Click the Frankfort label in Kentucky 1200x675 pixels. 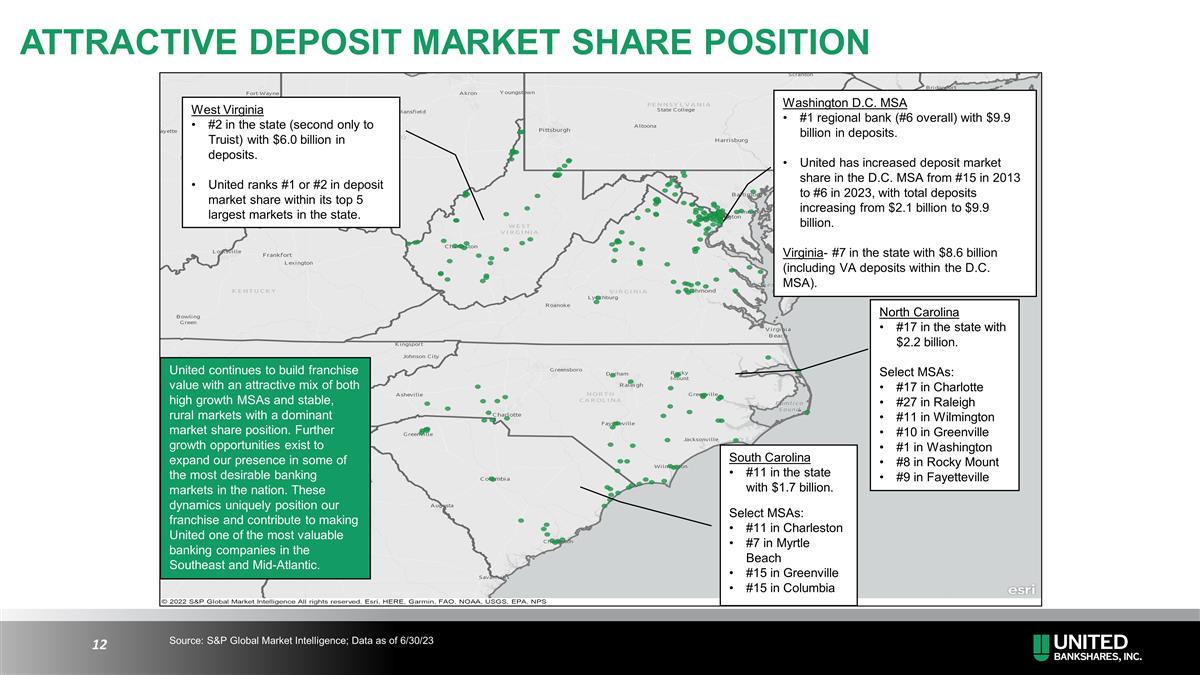pos(277,255)
